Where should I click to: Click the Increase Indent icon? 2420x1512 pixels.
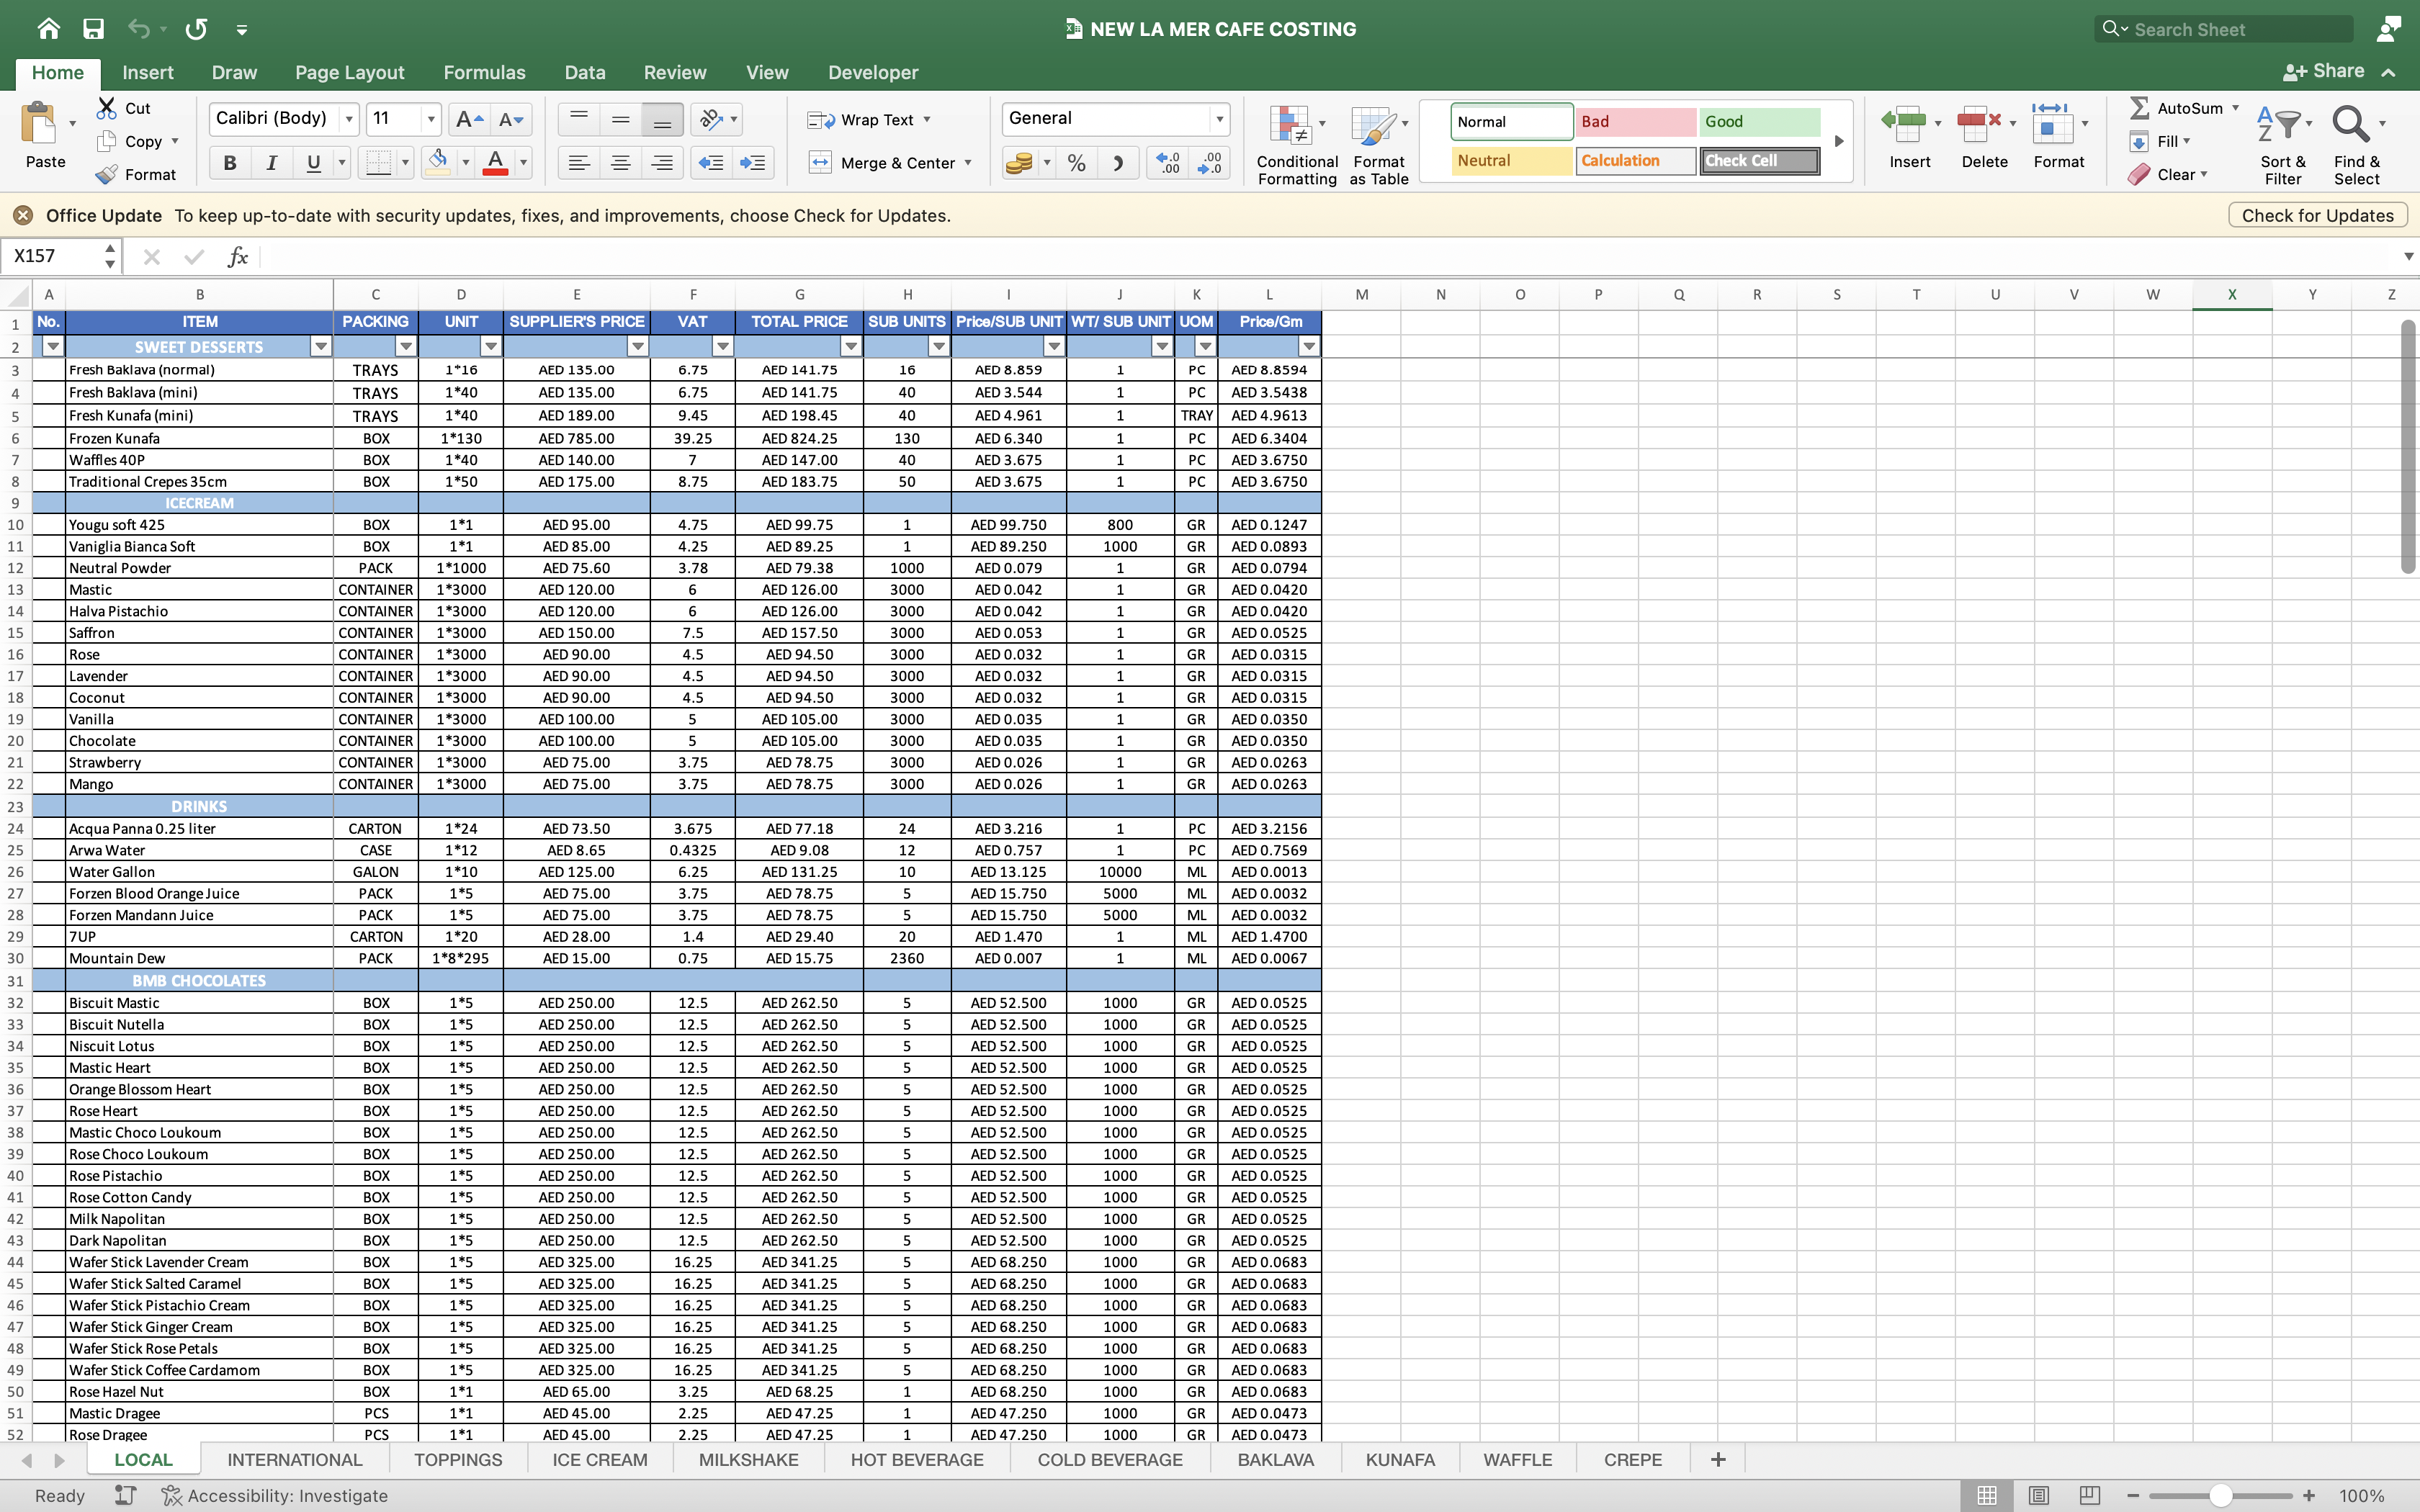pyautogui.click(x=753, y=163)
